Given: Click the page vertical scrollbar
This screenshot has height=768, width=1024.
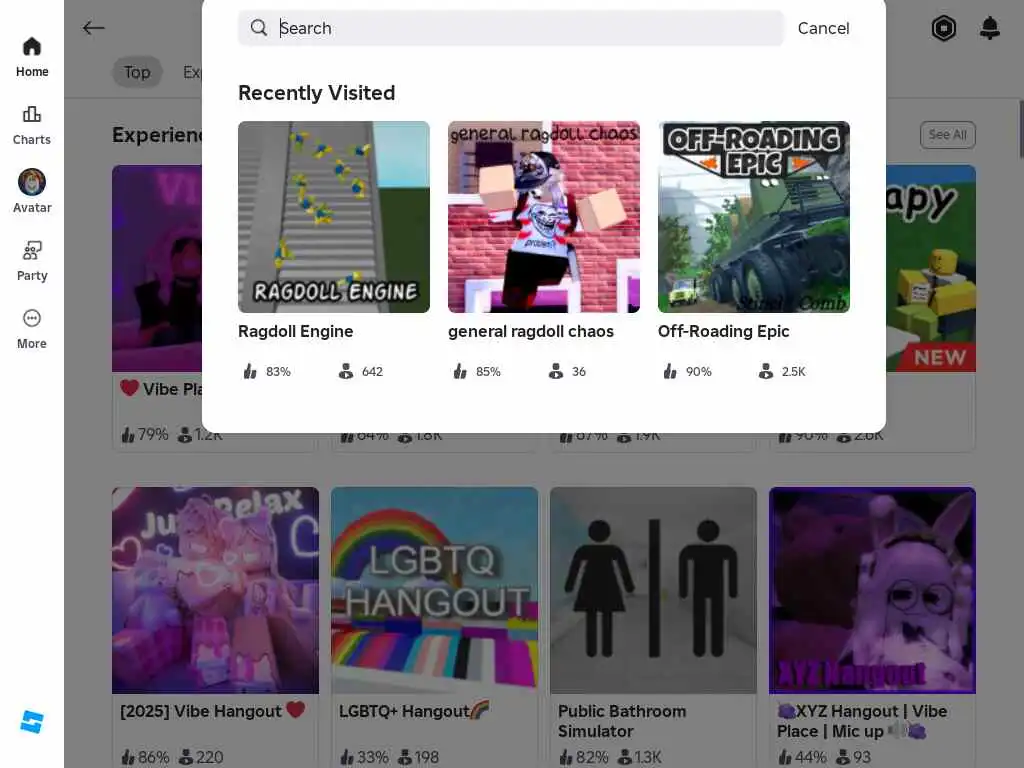Looking at the screenshot, I should tap(1020, 129).
